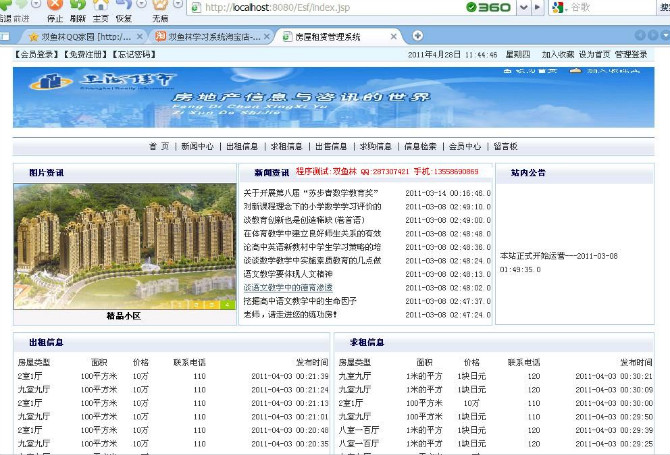Click the 精品小区 building slideshow image
The width and height of the screenshot is (670, 455).
(x=124, y=246)
